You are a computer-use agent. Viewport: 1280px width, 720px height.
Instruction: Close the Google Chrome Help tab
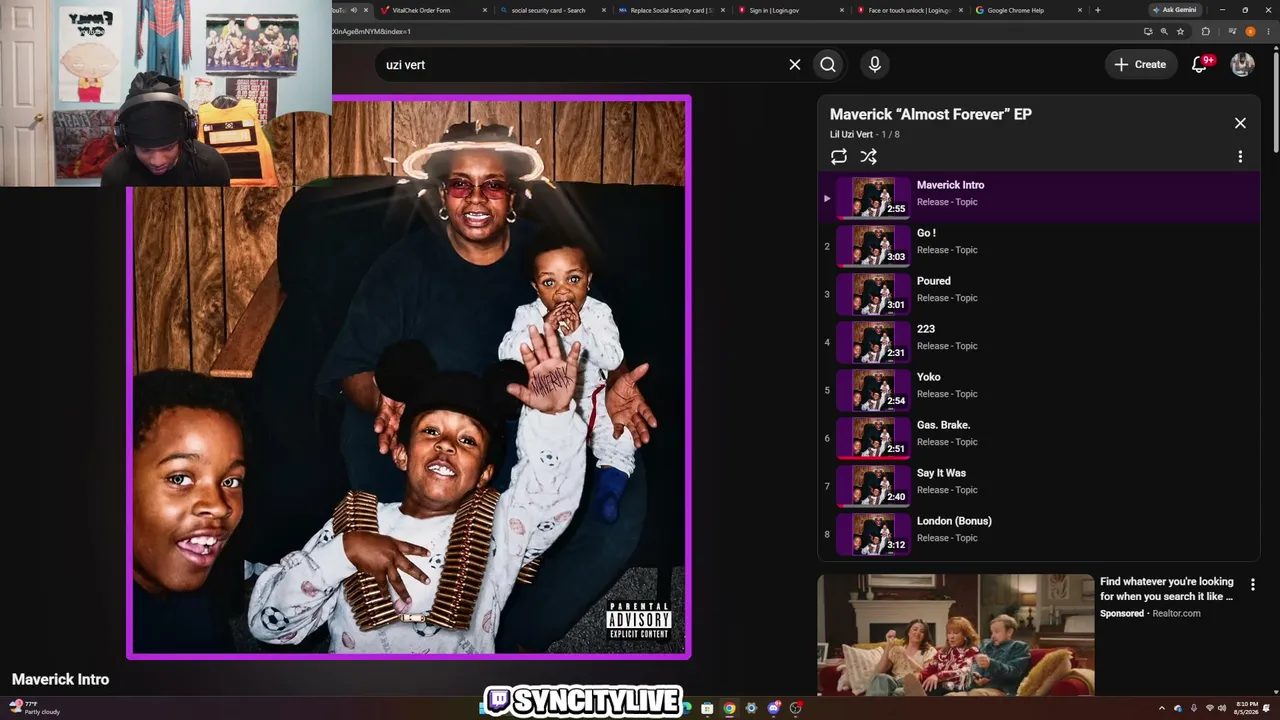click(1080, 10)
